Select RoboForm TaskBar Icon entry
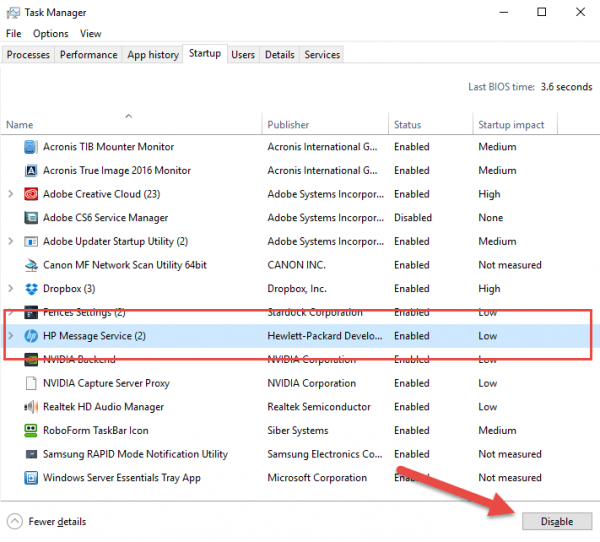This screenshot has height=542, width=600. coord(96,430)
